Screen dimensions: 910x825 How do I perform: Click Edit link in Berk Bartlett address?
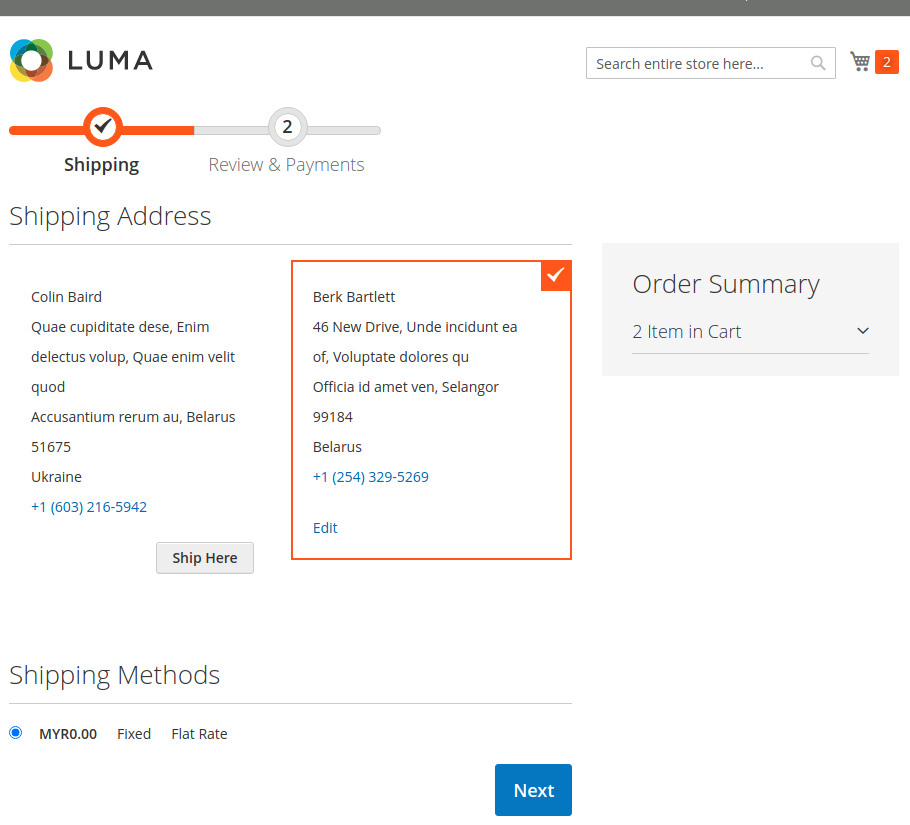click(x=325, y=528)
